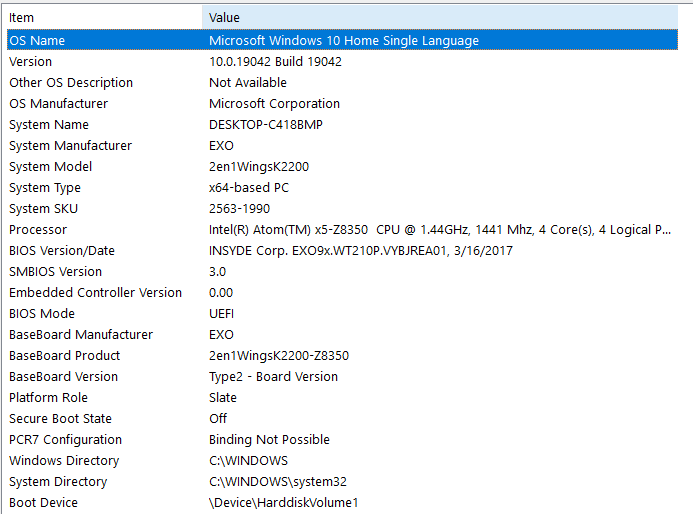Select the SMBIOS Version row label
This screenshot has width=693, height=514.
click(56, 272)
